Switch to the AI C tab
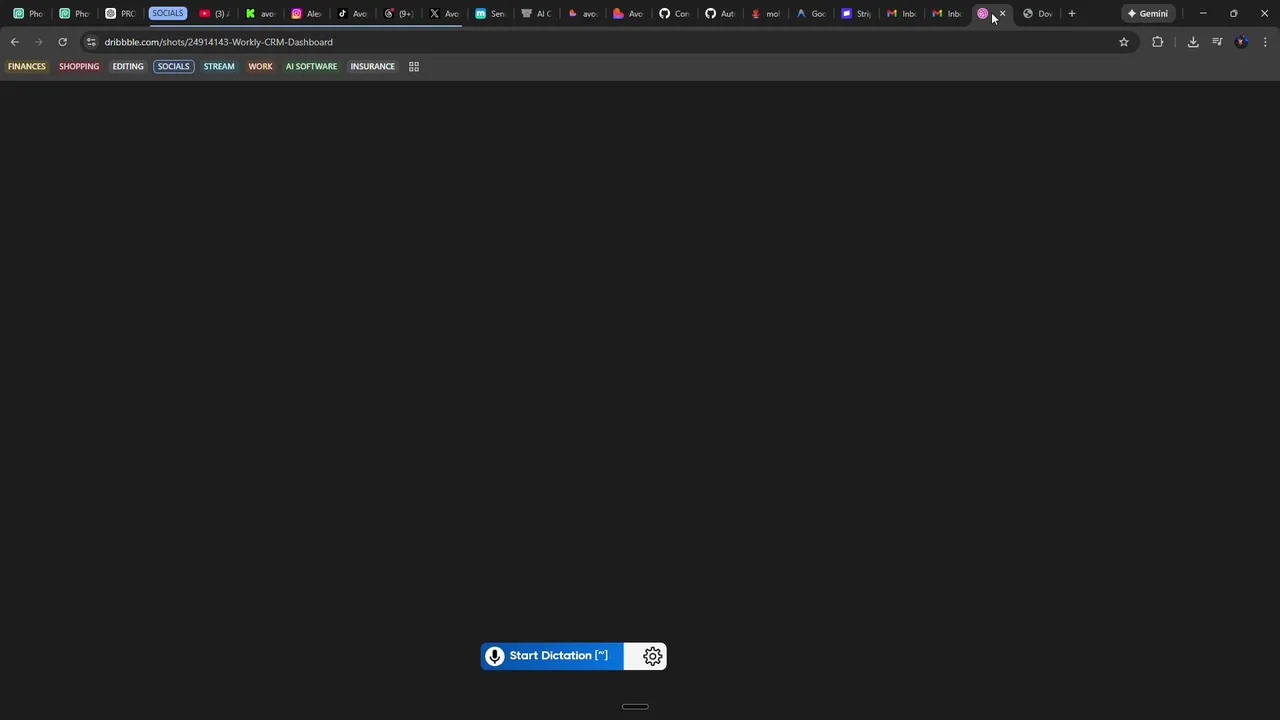Image resolution: width=1280 pixels, height=720 pixels. click(535, 13)
